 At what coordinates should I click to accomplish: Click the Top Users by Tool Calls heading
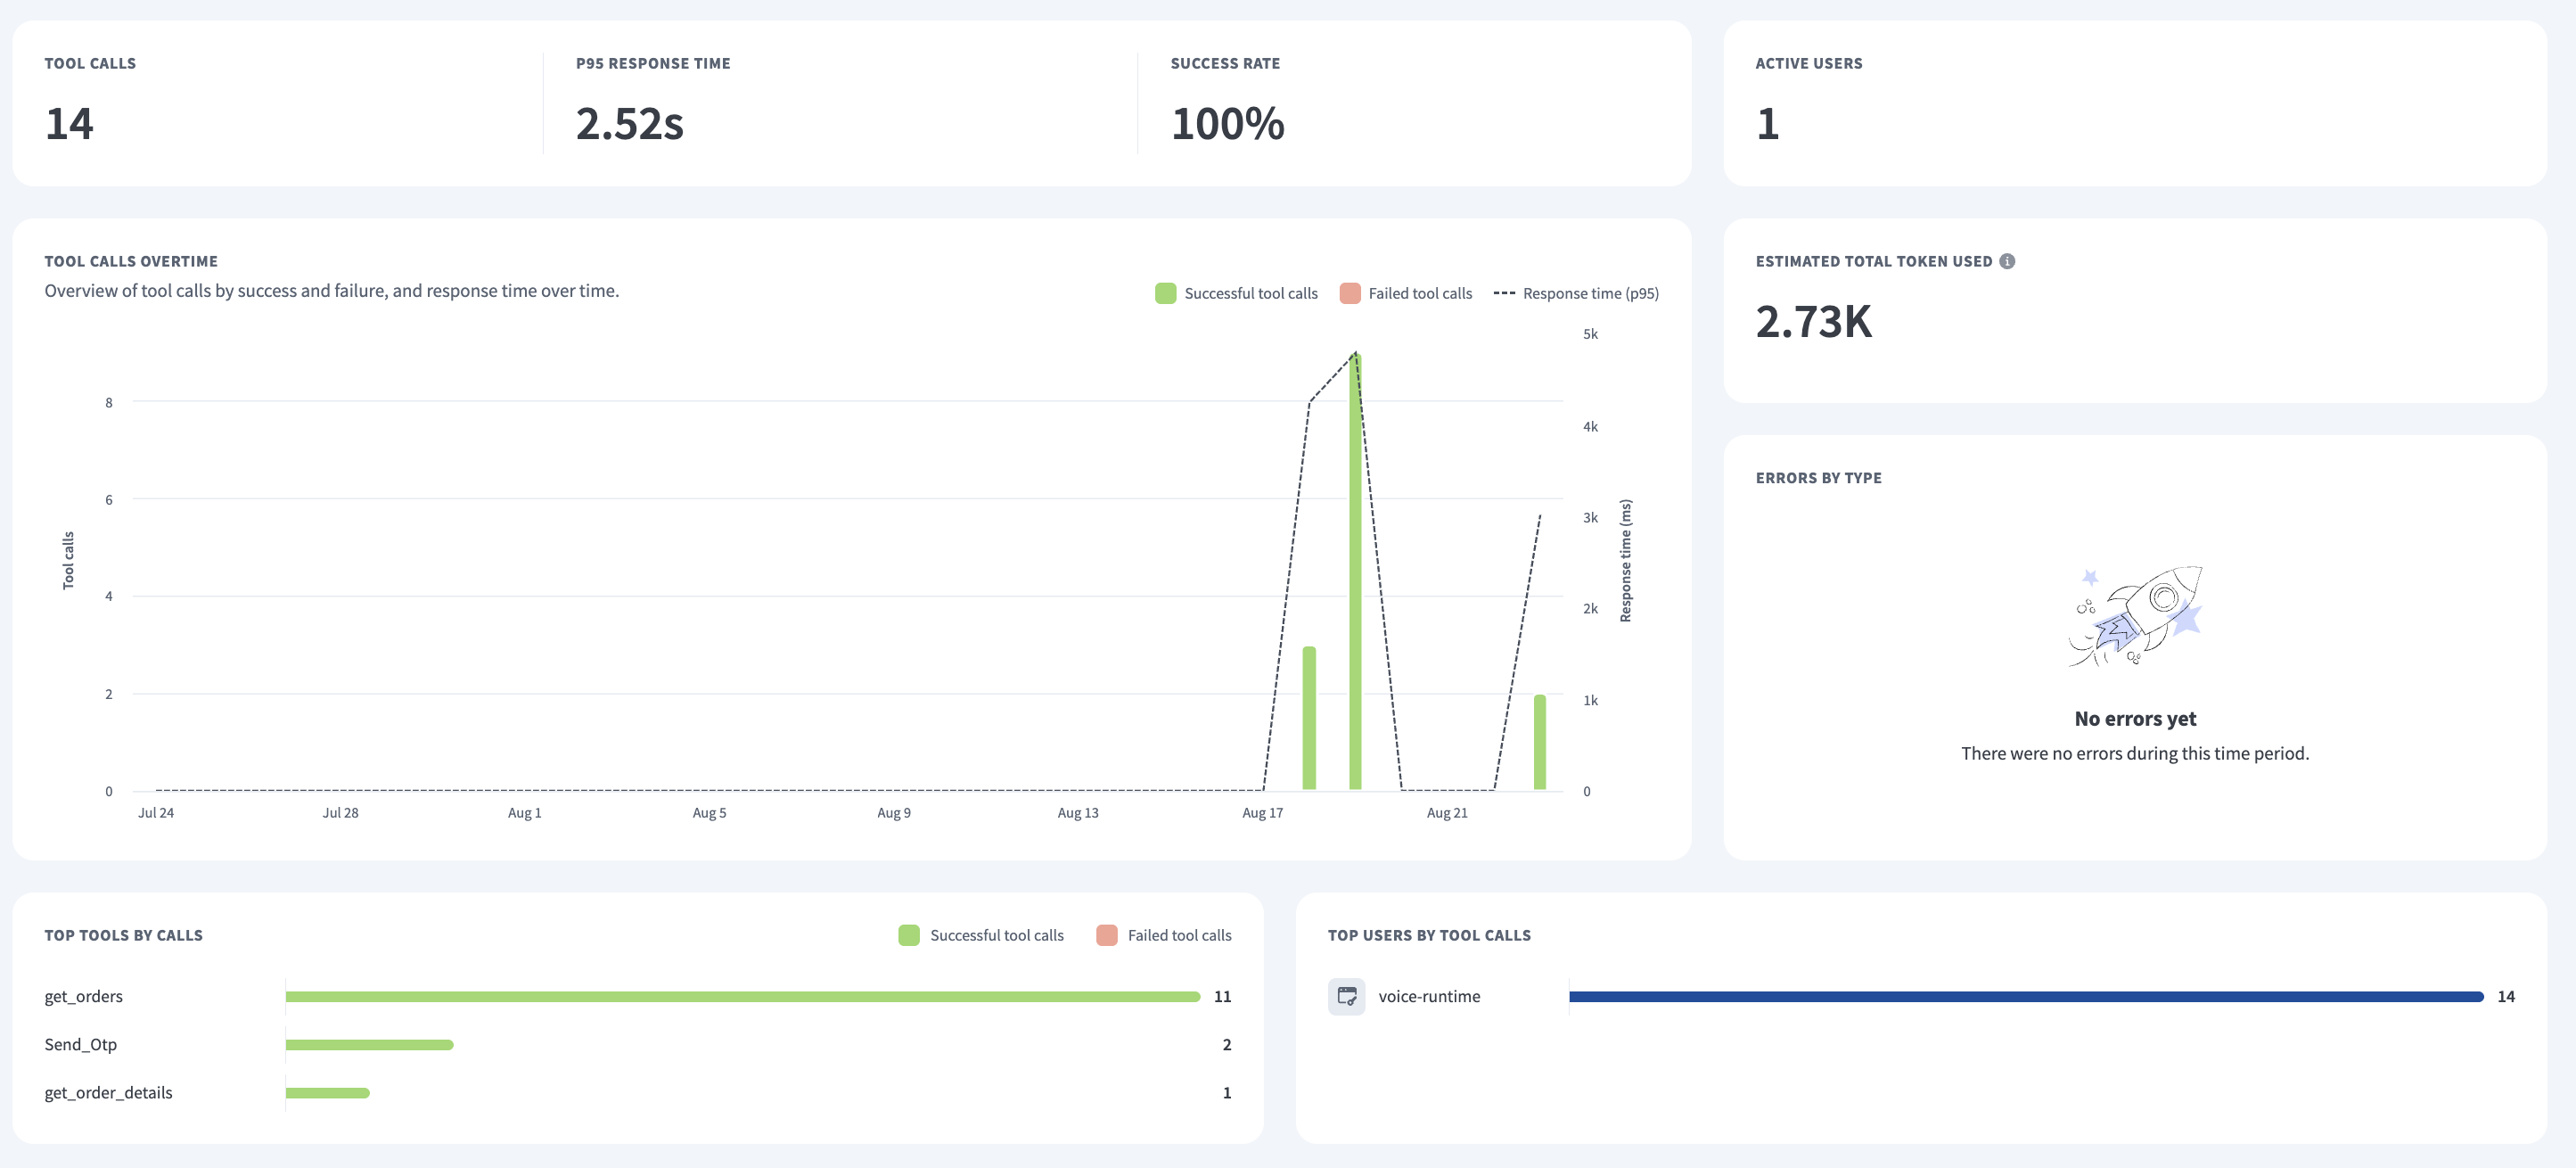click(1429, 935)
